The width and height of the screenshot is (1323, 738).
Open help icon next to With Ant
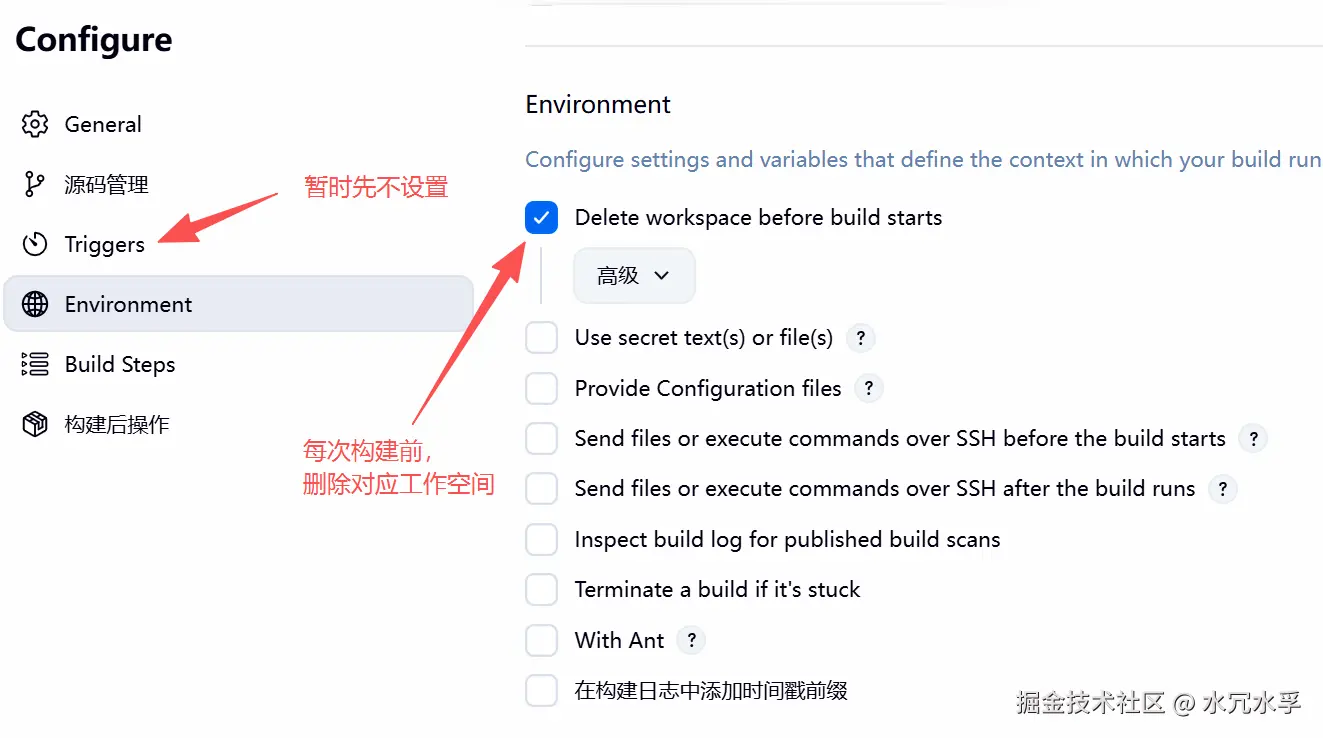click(691, 641)
